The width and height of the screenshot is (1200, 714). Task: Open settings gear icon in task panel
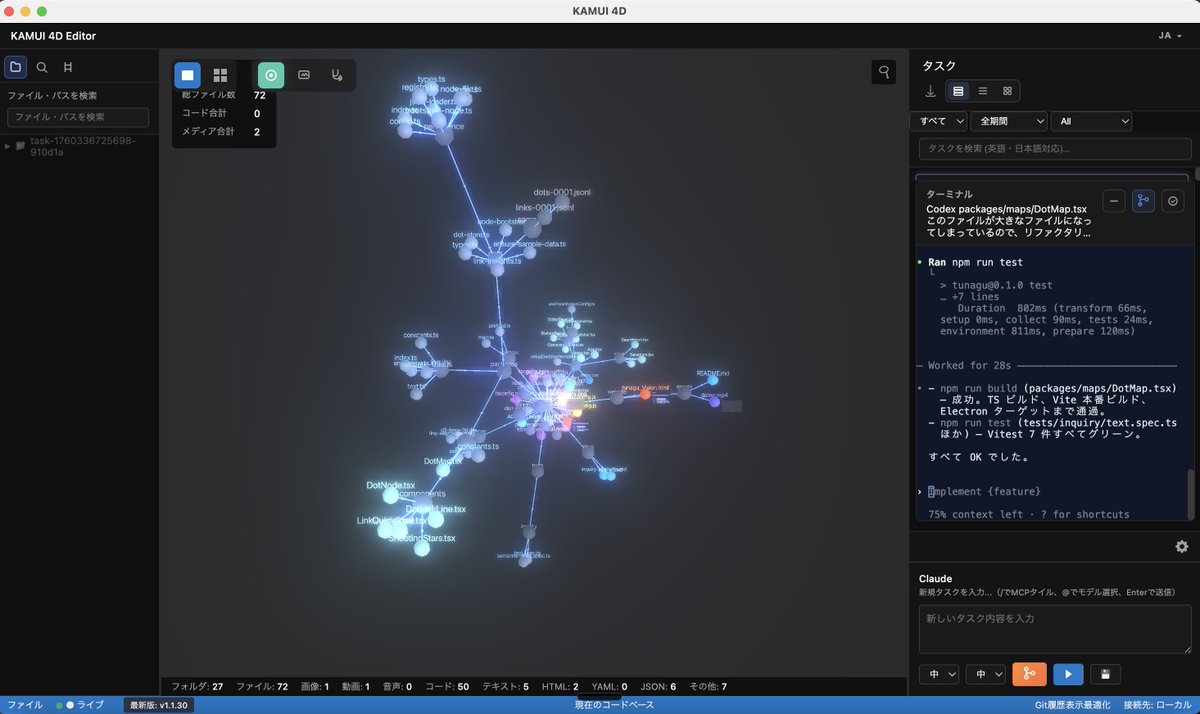point(1182,547)
